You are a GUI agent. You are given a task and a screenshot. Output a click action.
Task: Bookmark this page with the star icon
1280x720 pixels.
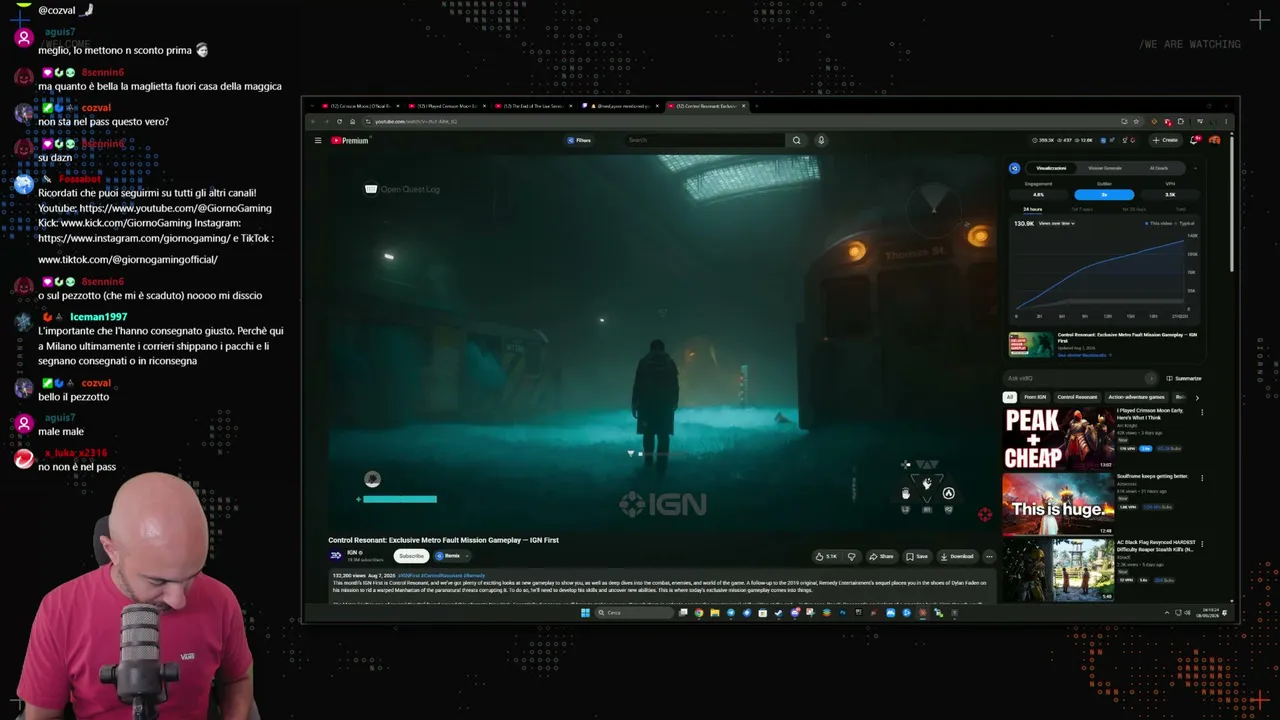pyautogui.click(x=1136, y=121)
